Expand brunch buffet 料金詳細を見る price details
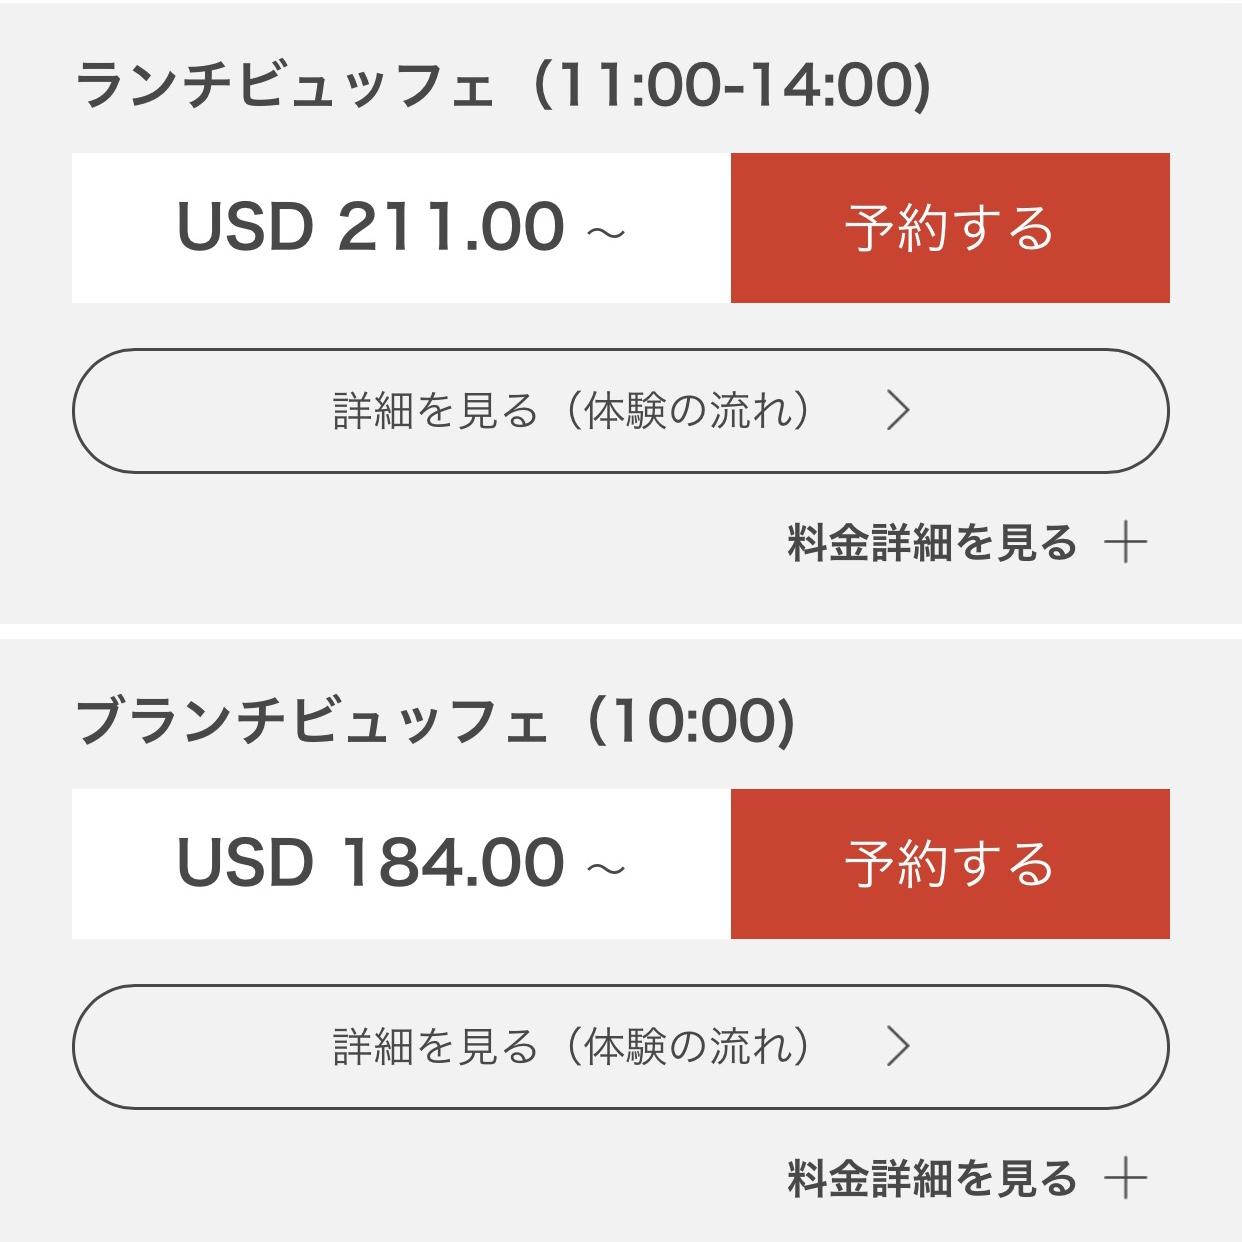1242x1242 pixels. [932, 1179]
